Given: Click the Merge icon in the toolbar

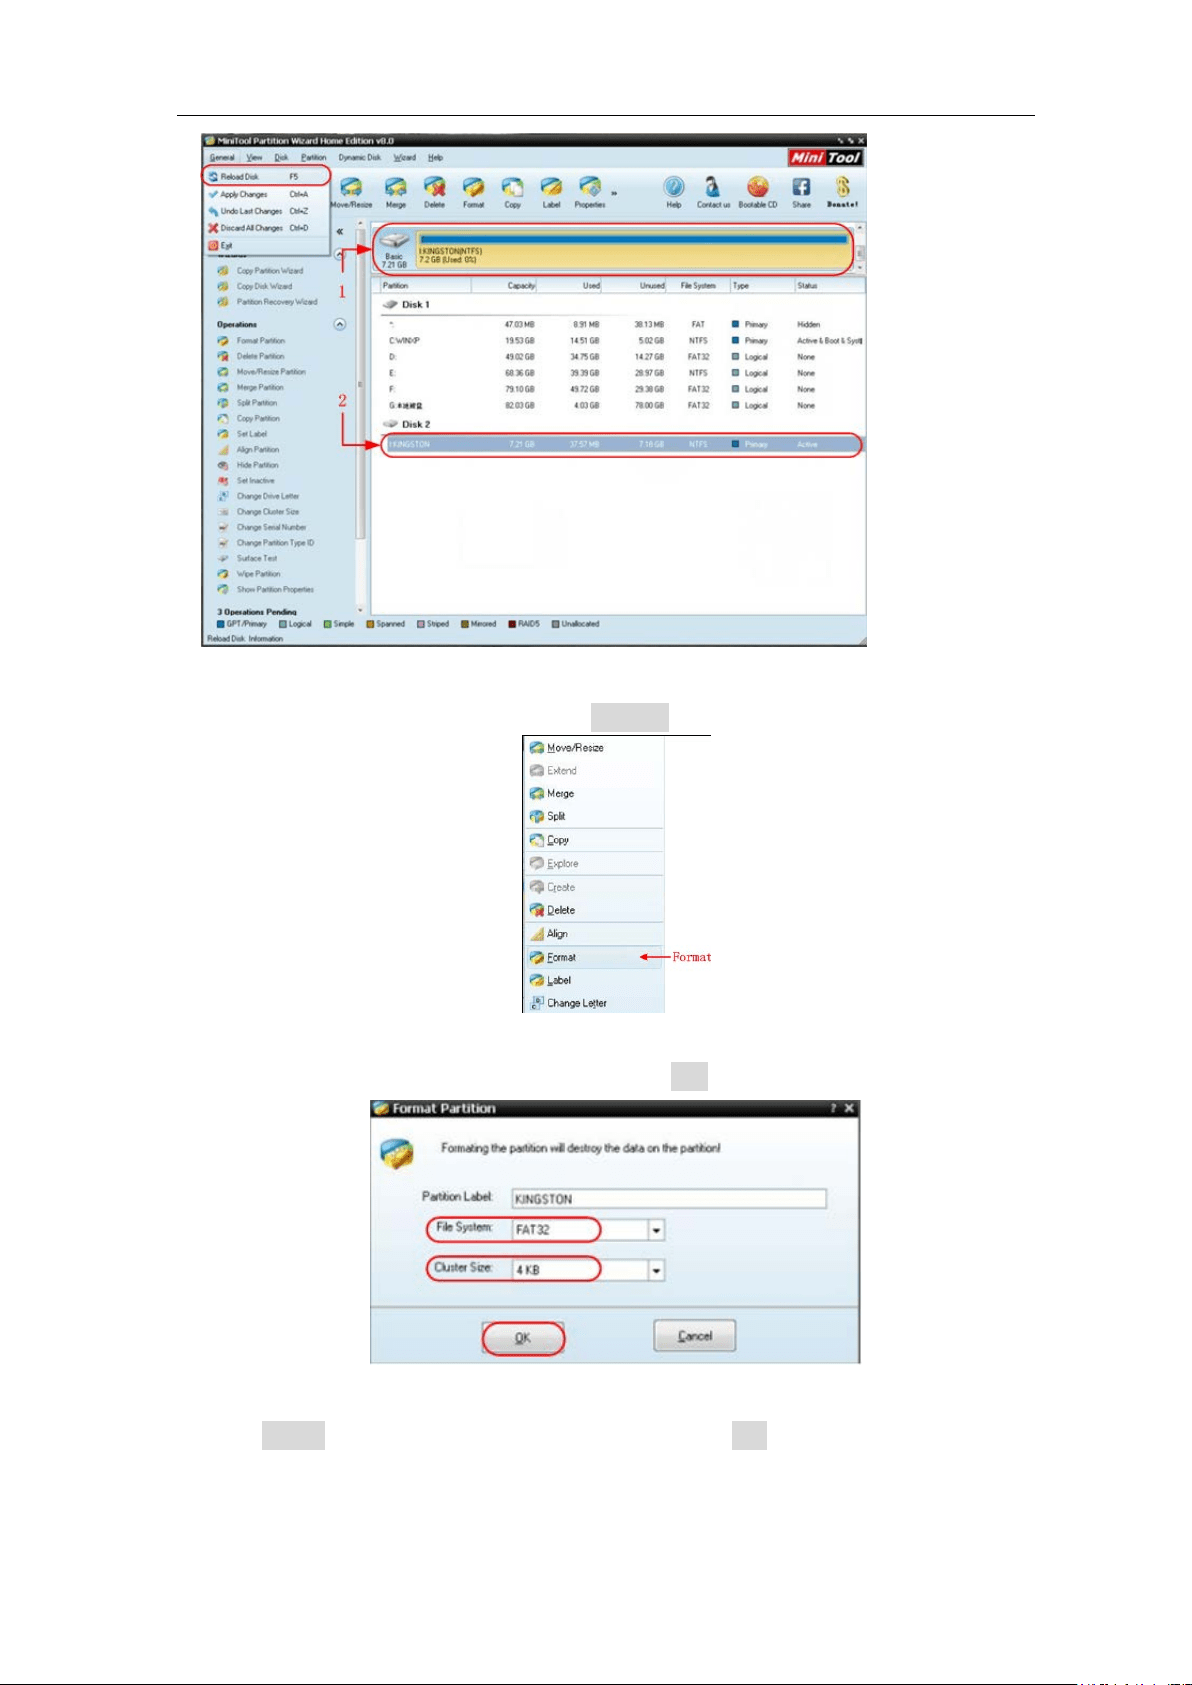Looking at the screenshot, I should click(x=396, y=192).
